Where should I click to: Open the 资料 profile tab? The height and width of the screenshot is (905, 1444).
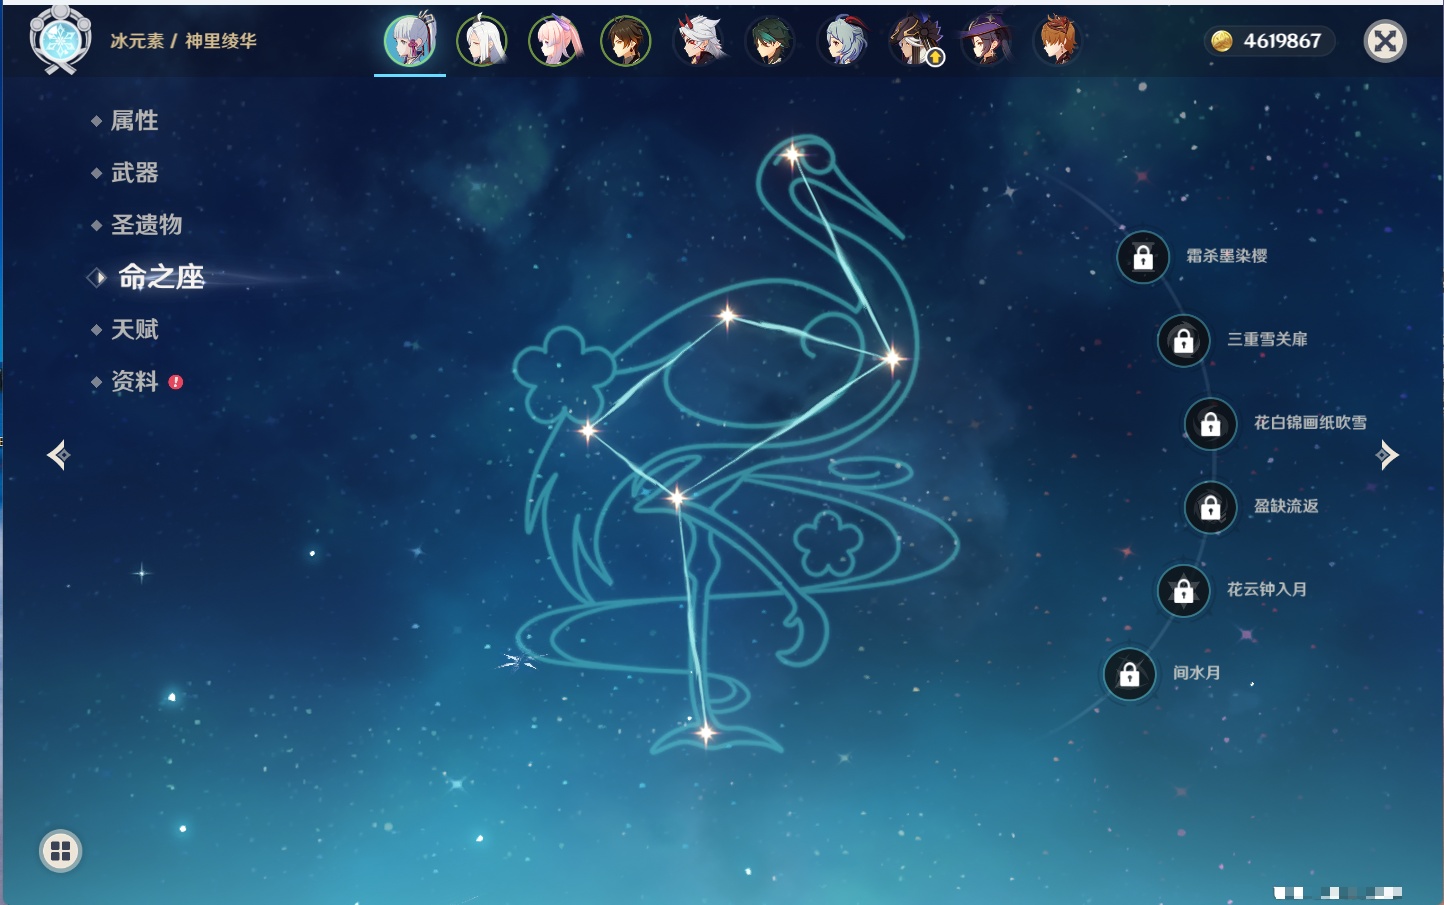point(134,381)
